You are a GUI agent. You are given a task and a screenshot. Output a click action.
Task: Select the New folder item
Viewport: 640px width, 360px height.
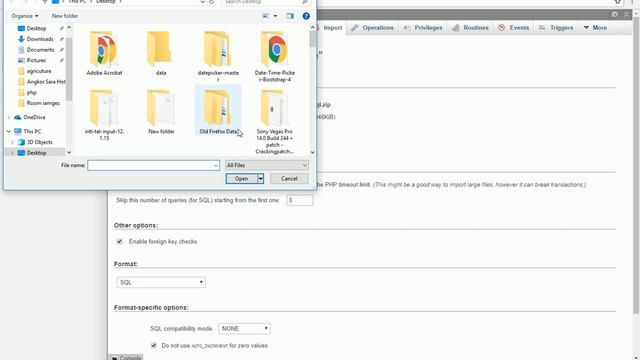161,112
